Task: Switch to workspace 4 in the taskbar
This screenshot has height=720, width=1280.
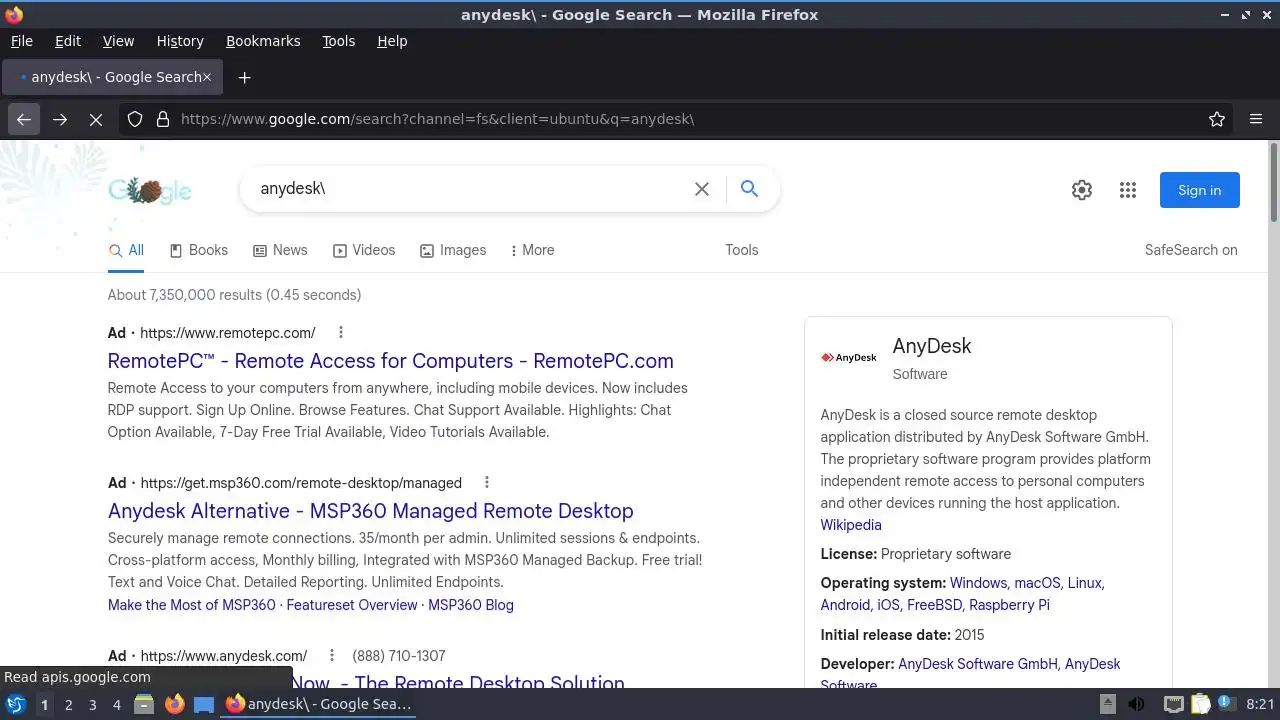Action: tap(116, 705)
